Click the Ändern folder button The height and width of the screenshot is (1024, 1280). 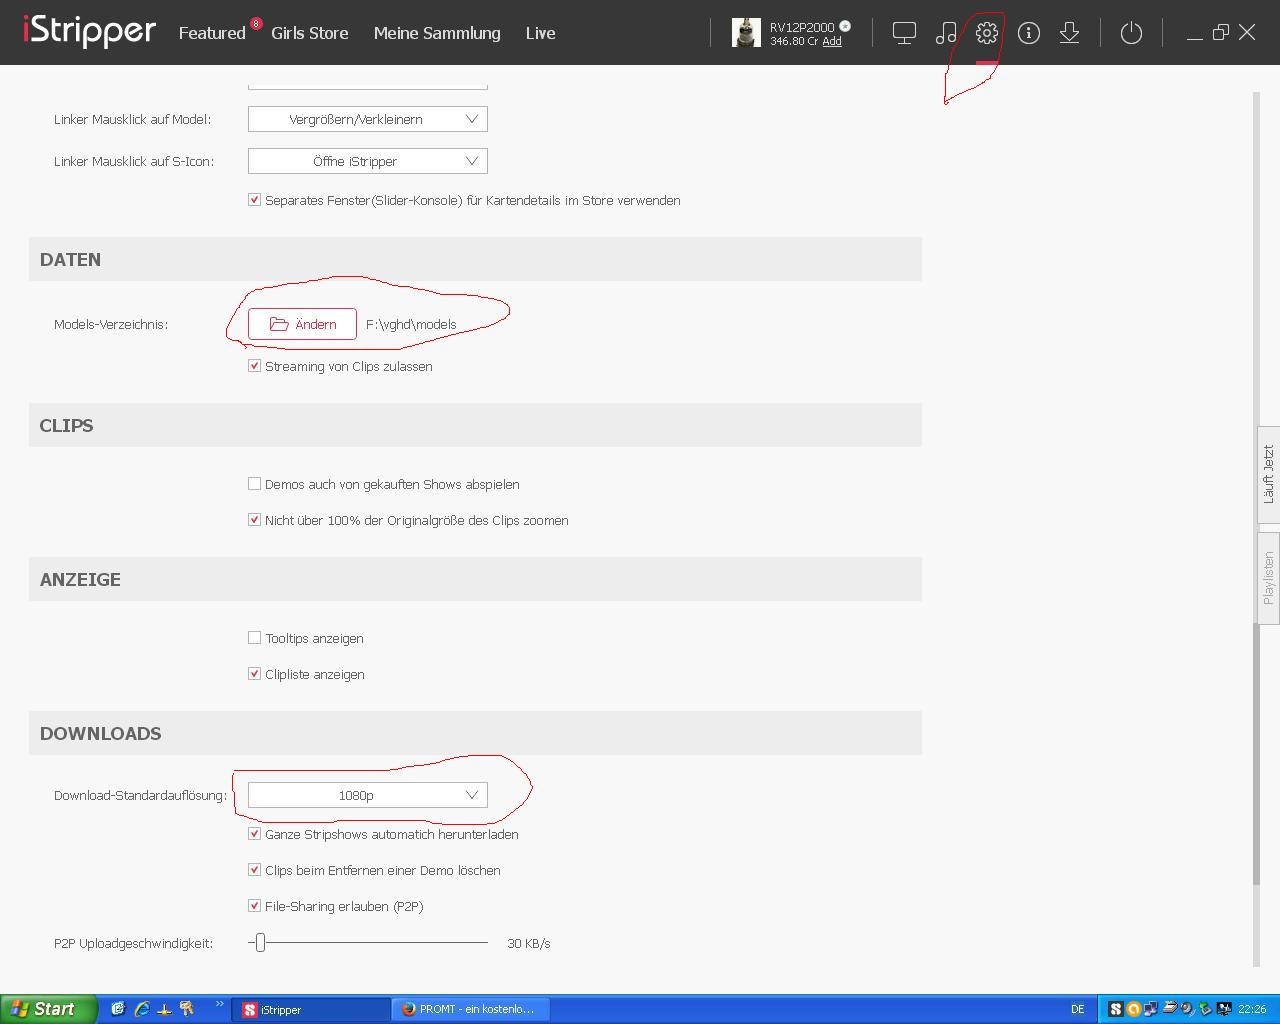(x=302, y=324)
